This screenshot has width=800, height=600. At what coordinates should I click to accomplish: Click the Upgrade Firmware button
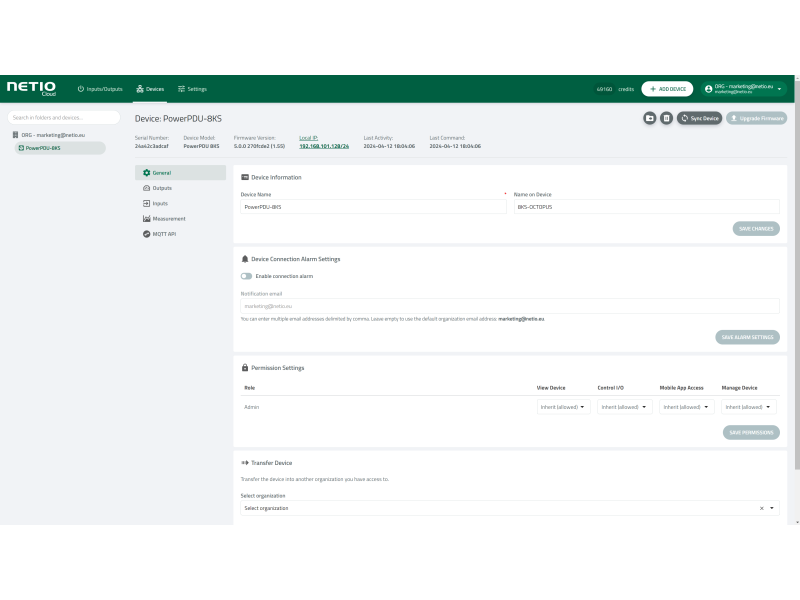756,118
